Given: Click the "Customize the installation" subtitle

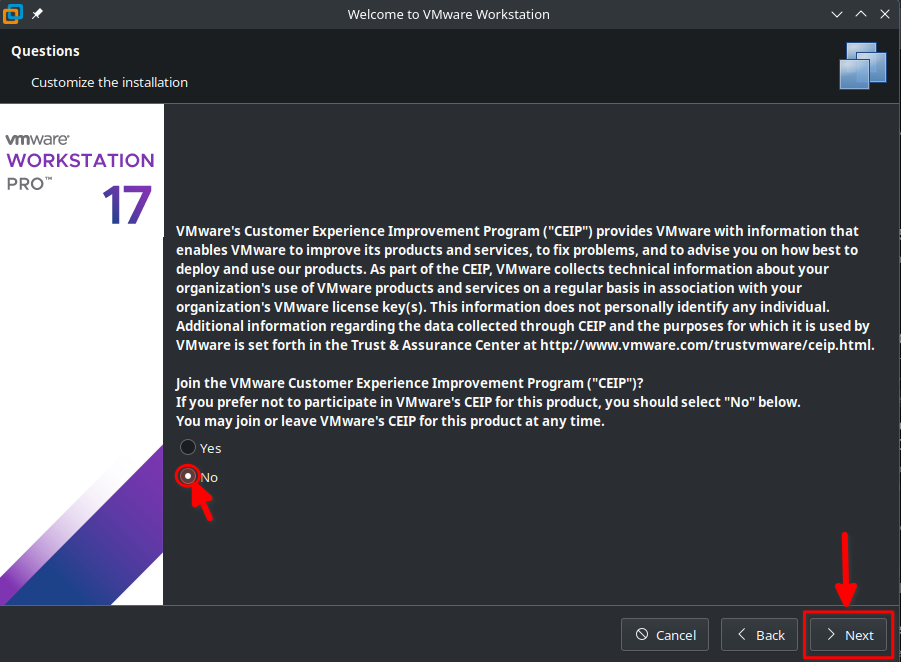Looking at the screenshot, I should click(109, 82).
